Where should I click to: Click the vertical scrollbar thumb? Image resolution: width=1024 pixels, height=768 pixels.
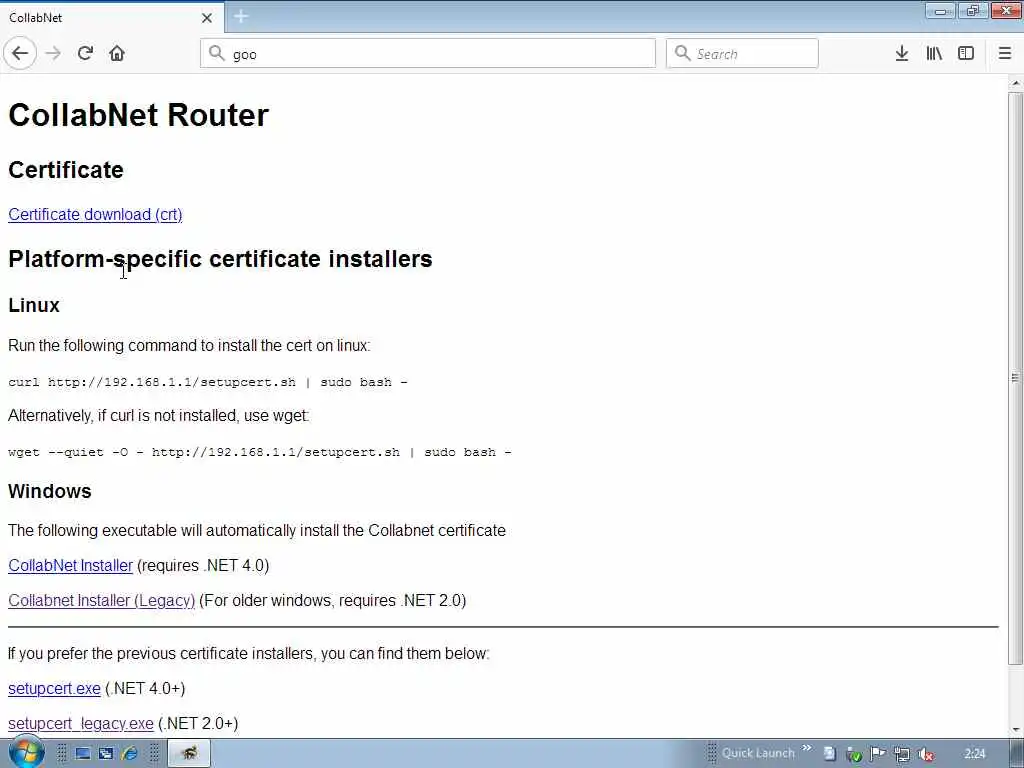point(1016,379)
